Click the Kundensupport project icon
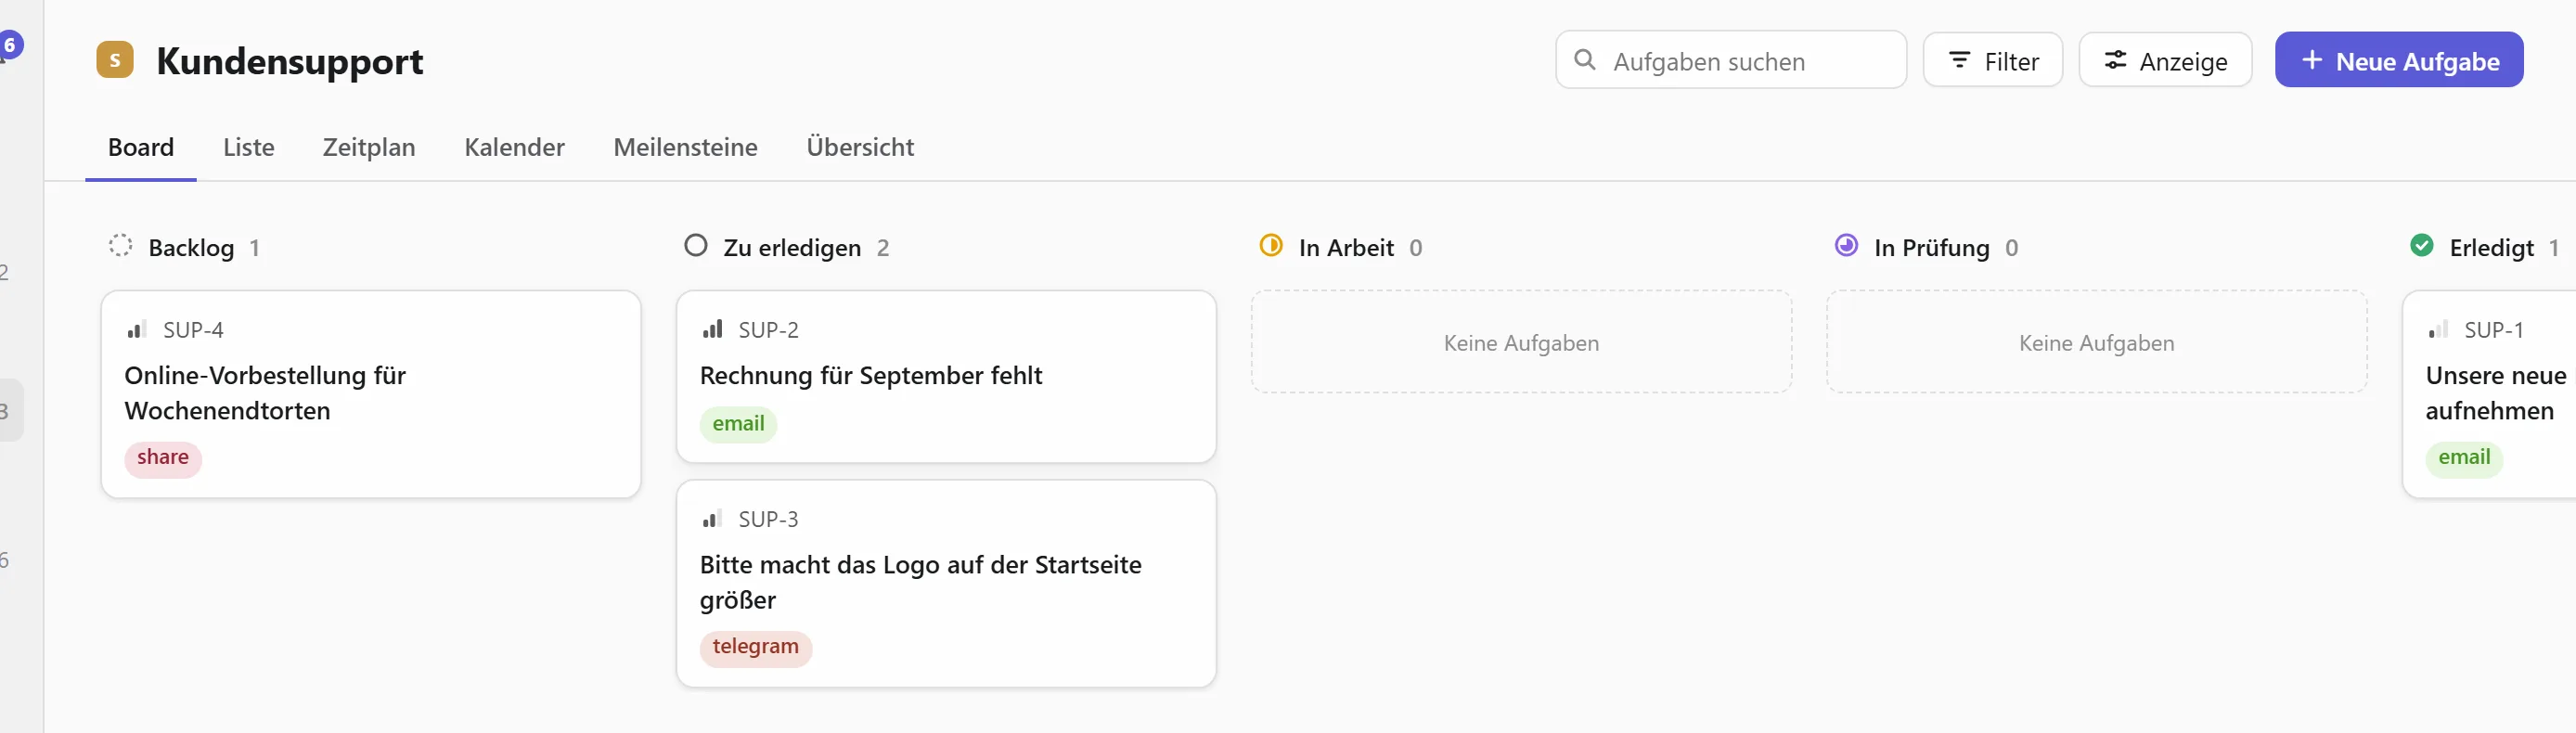The width and height of the screenshot is (2576, 733). pos(115,60)
